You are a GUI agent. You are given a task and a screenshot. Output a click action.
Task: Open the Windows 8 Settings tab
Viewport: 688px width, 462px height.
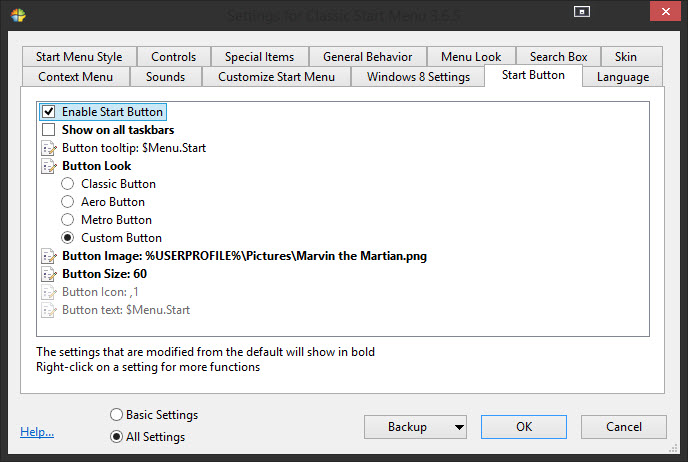point(418,77)
